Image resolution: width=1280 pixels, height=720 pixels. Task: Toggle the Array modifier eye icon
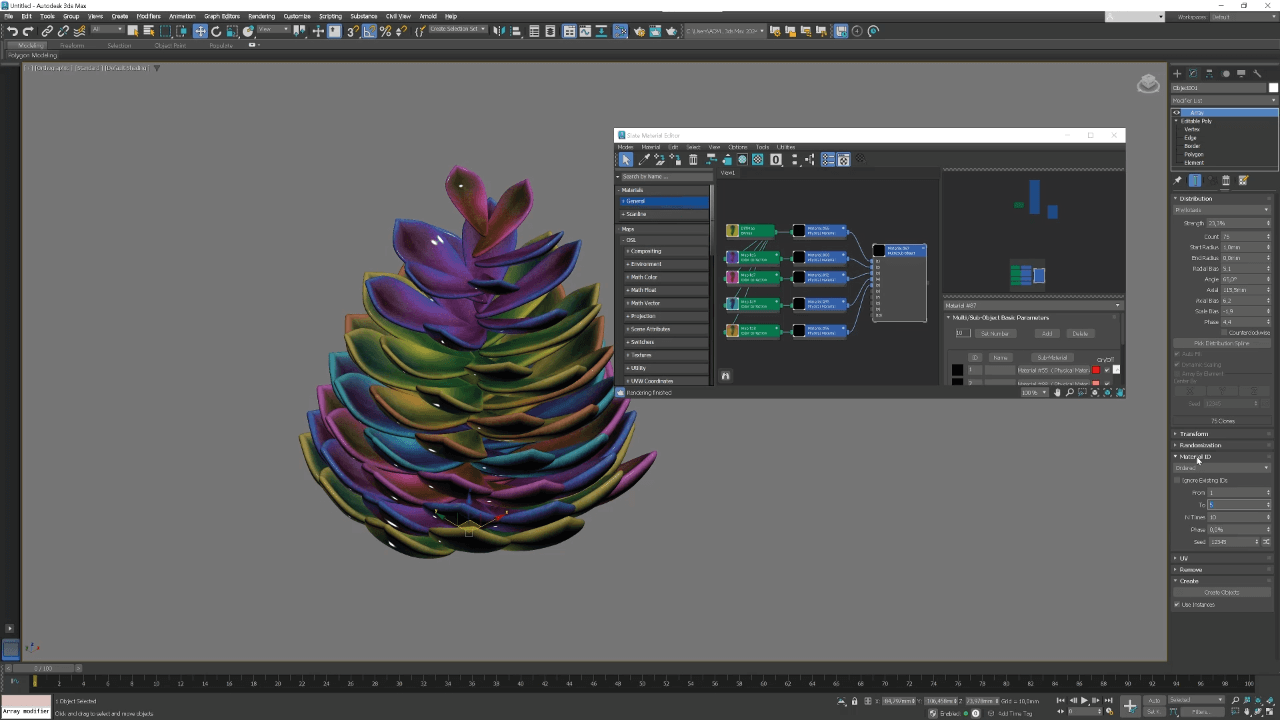1176,113
